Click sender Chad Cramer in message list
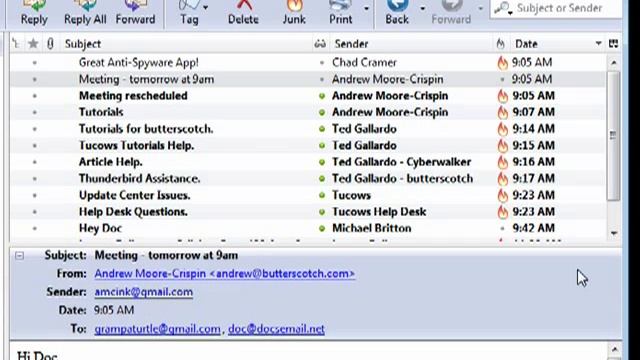 (x=364, y=62)
